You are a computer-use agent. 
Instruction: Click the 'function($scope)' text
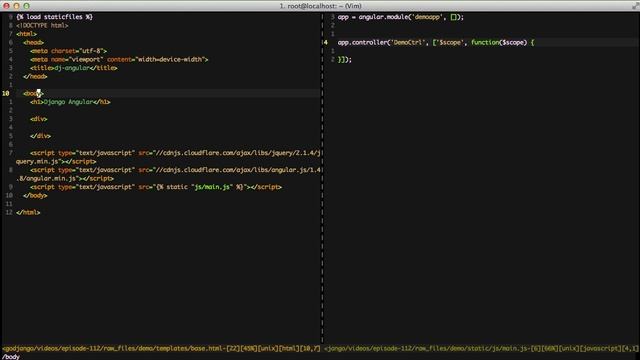click(499, 42)
